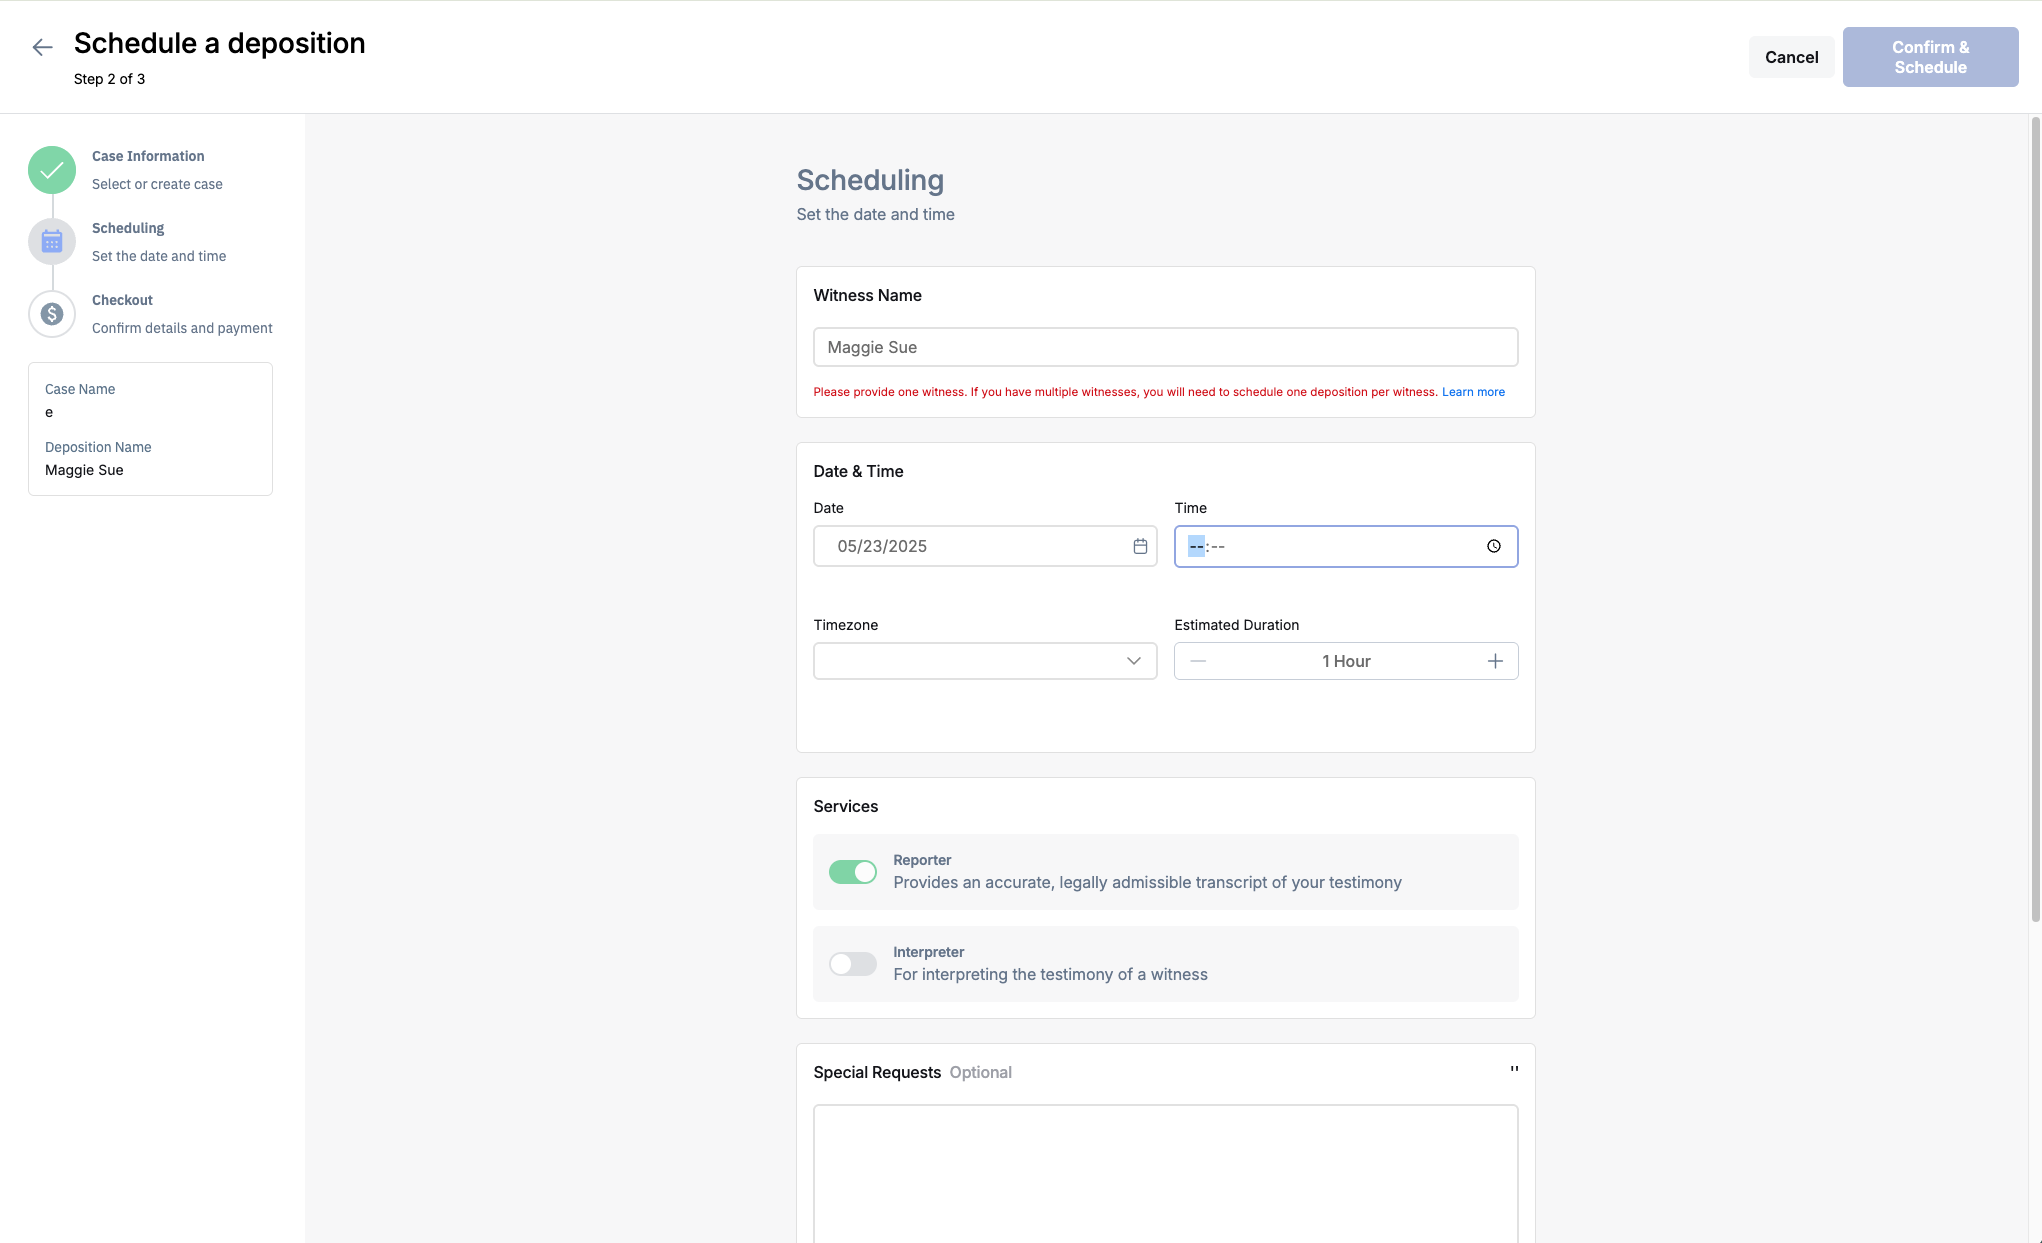
Task: Click the back arrow icon
Action: (x=42, y=47)
